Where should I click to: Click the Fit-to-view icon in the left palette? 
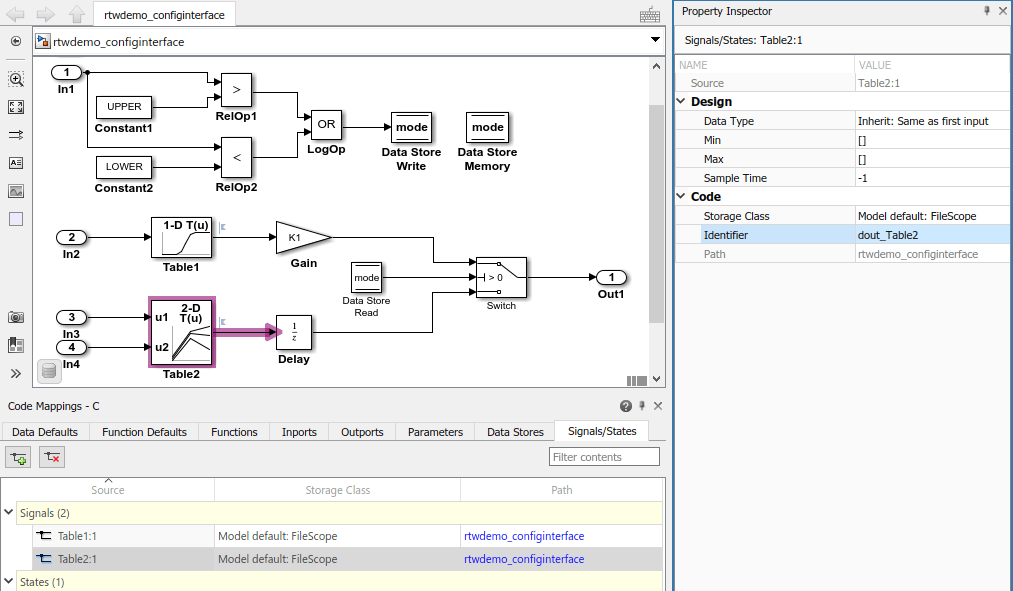15,107
